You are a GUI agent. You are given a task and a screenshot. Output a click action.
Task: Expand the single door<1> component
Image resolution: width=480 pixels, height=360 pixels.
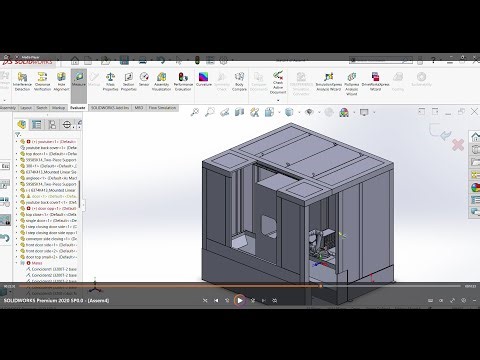(17, 221)
